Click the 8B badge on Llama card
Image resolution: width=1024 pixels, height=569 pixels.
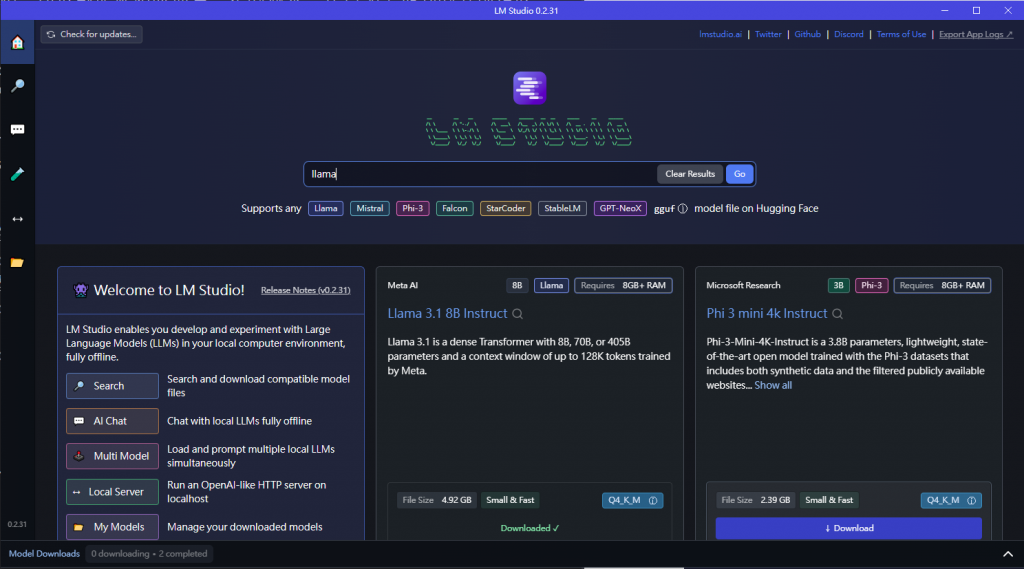517,285
